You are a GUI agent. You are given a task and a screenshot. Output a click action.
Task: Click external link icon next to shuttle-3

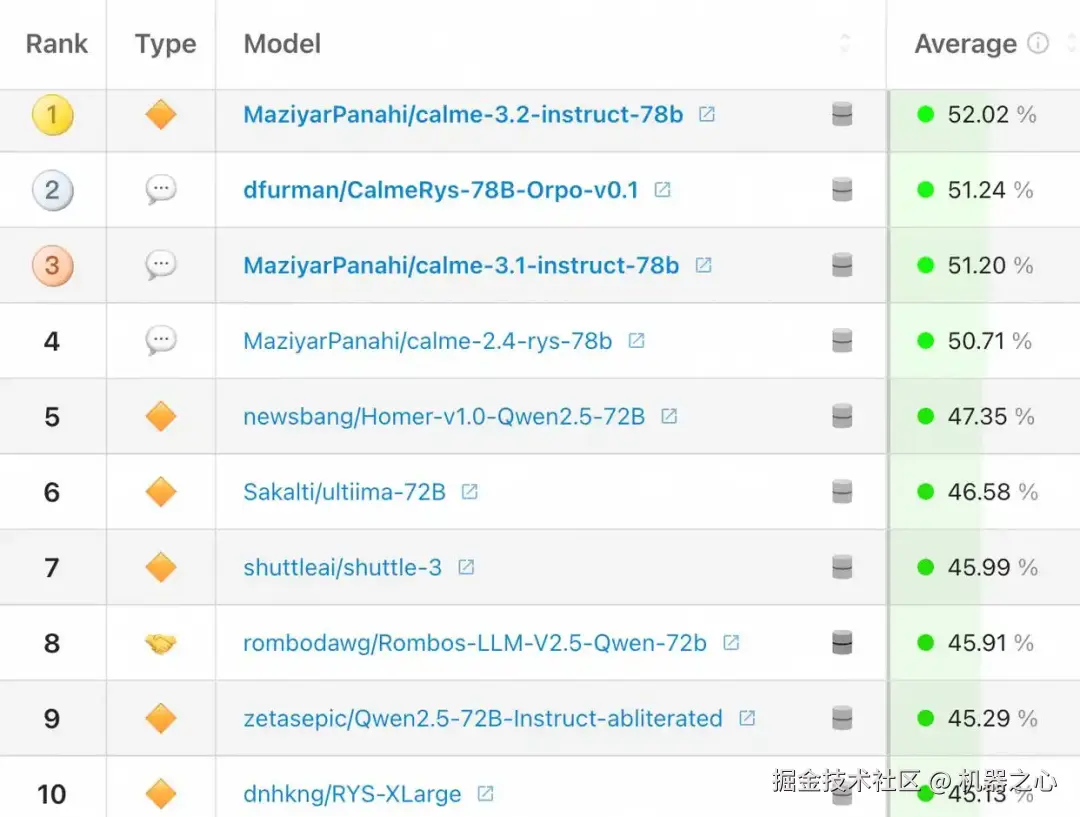point(466,567)
